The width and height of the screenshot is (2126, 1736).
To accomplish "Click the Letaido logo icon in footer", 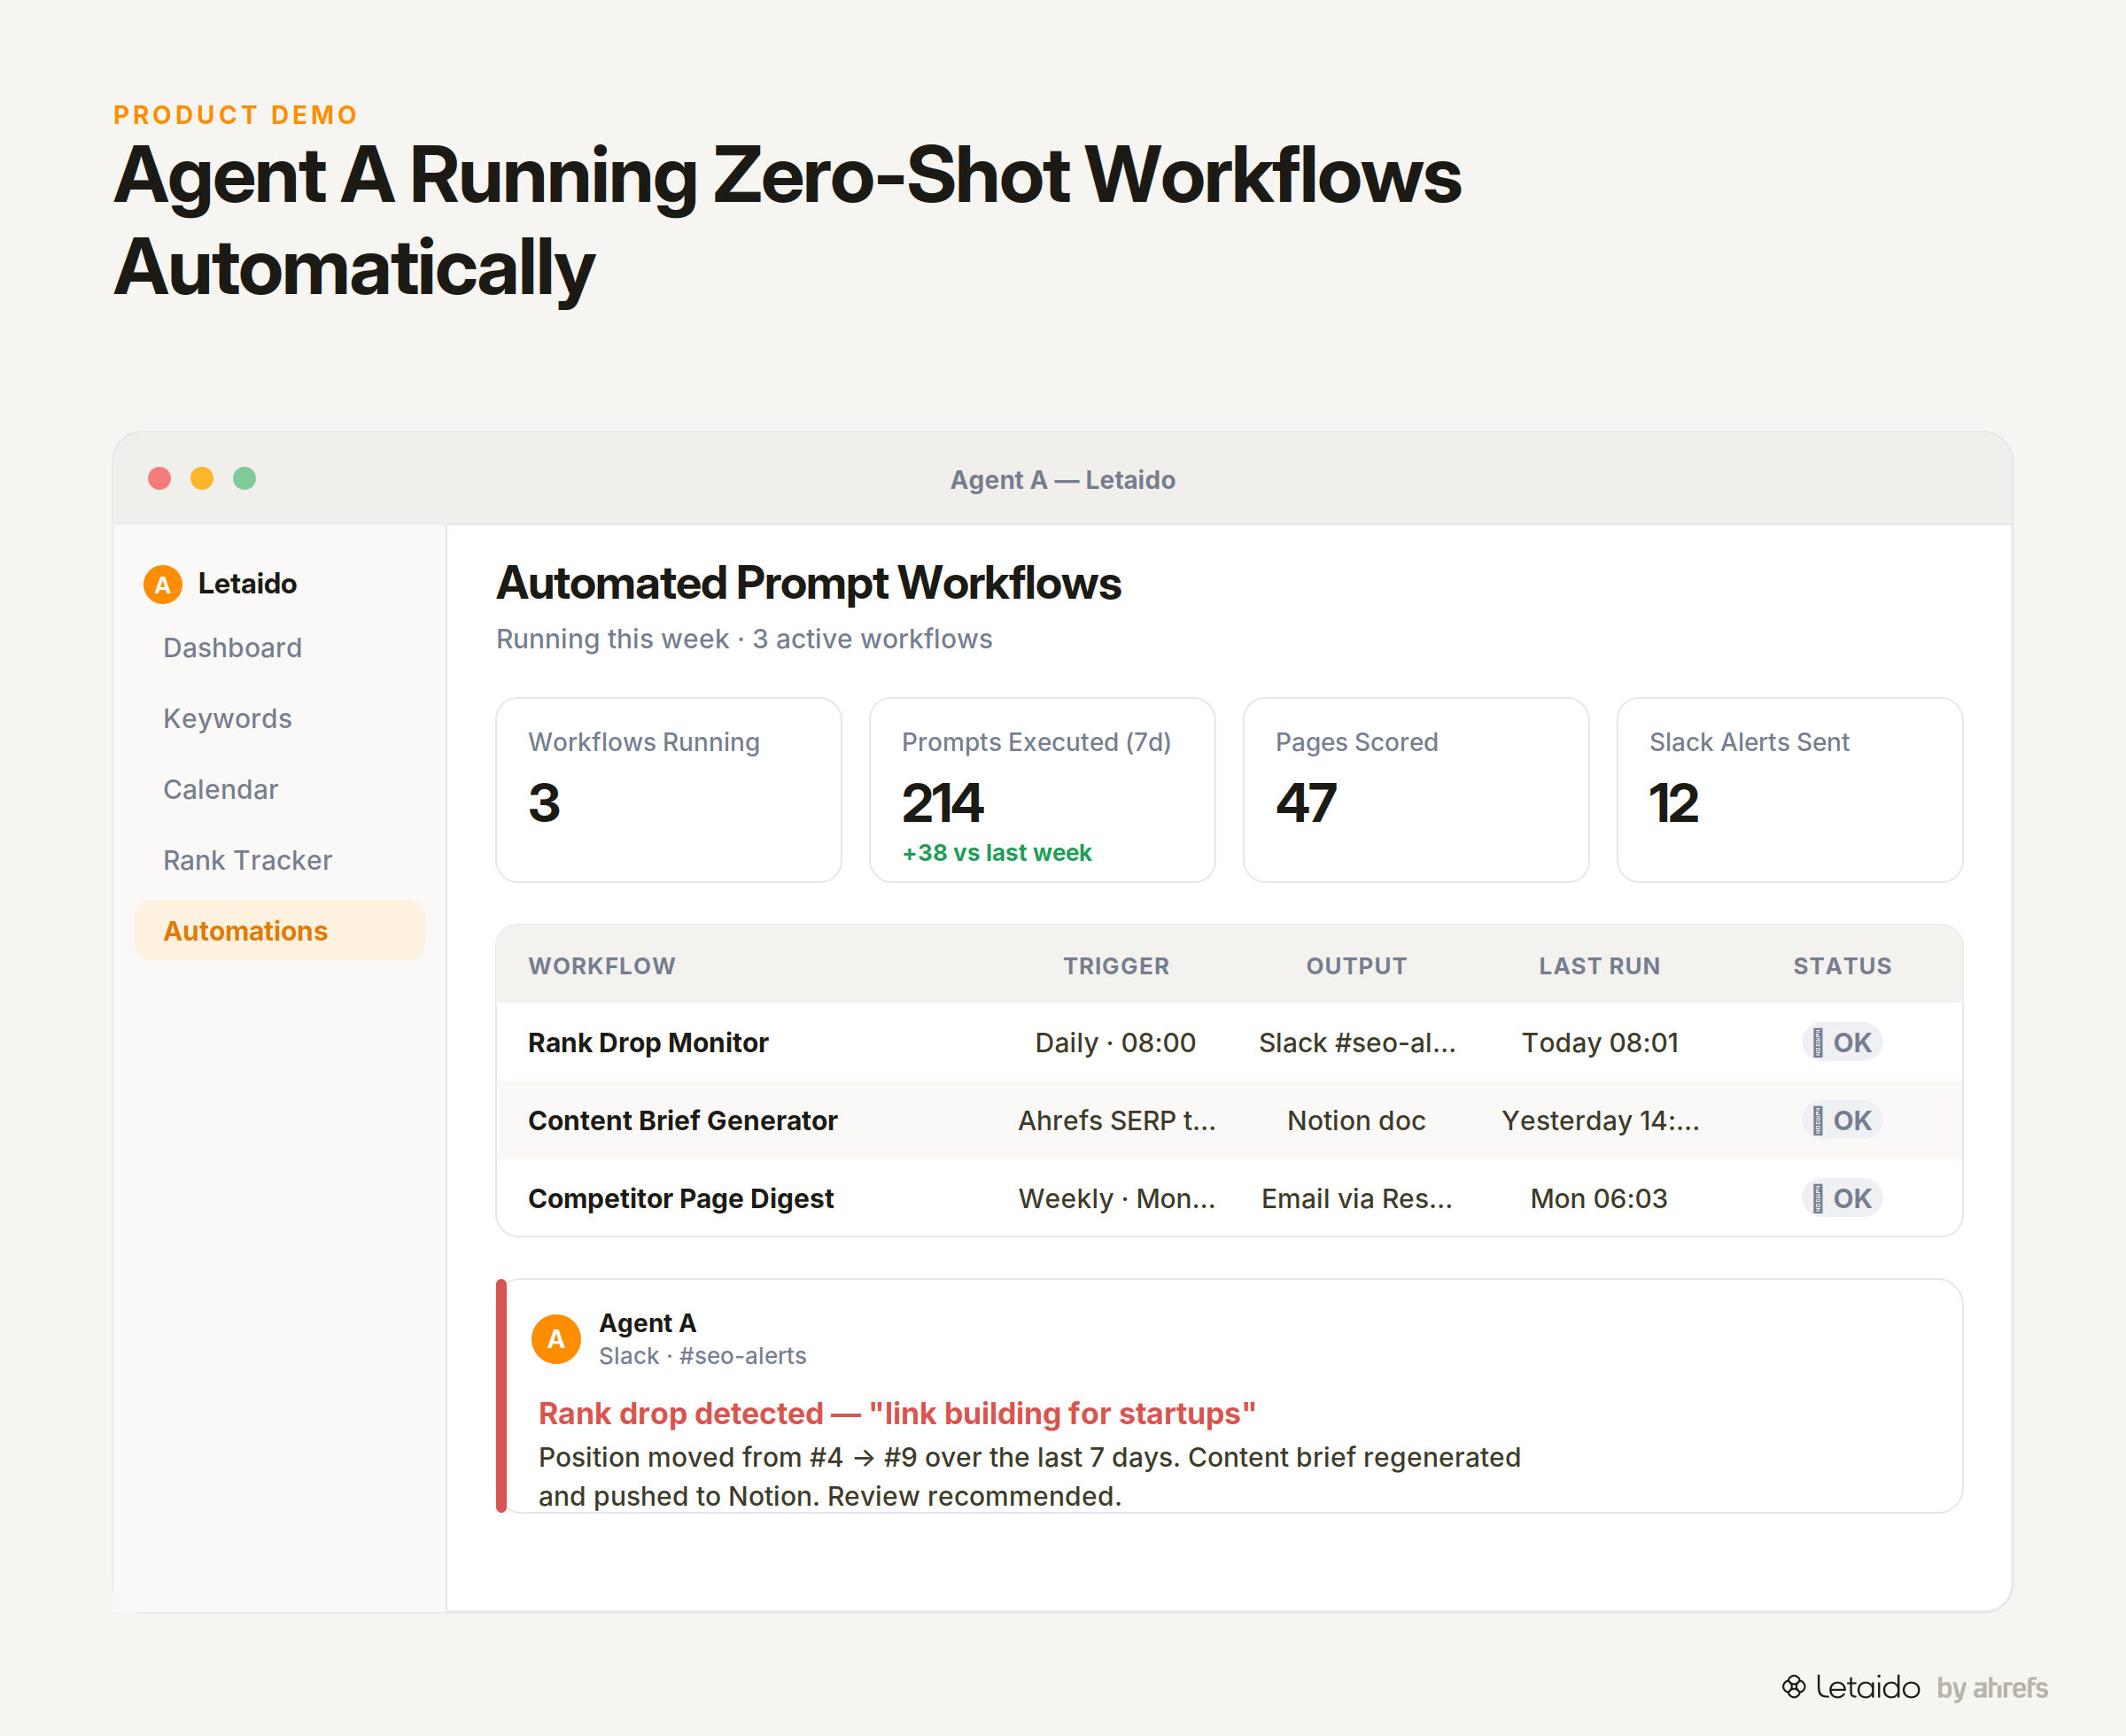I will (x=1793, y=1687).
